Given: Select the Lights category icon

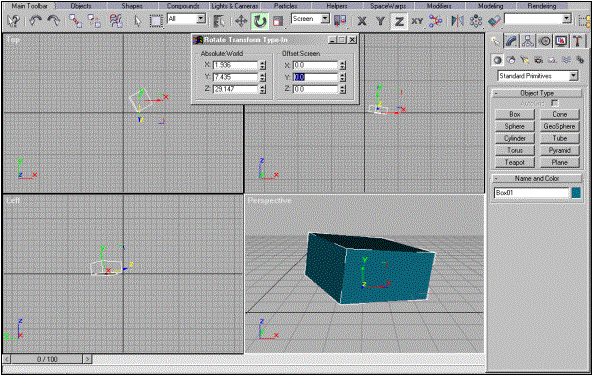Looking at the screenshot, I should coord(525,60).
